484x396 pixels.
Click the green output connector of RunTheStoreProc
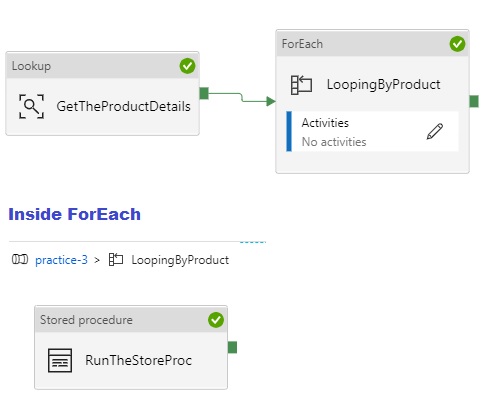click(232, 347)
